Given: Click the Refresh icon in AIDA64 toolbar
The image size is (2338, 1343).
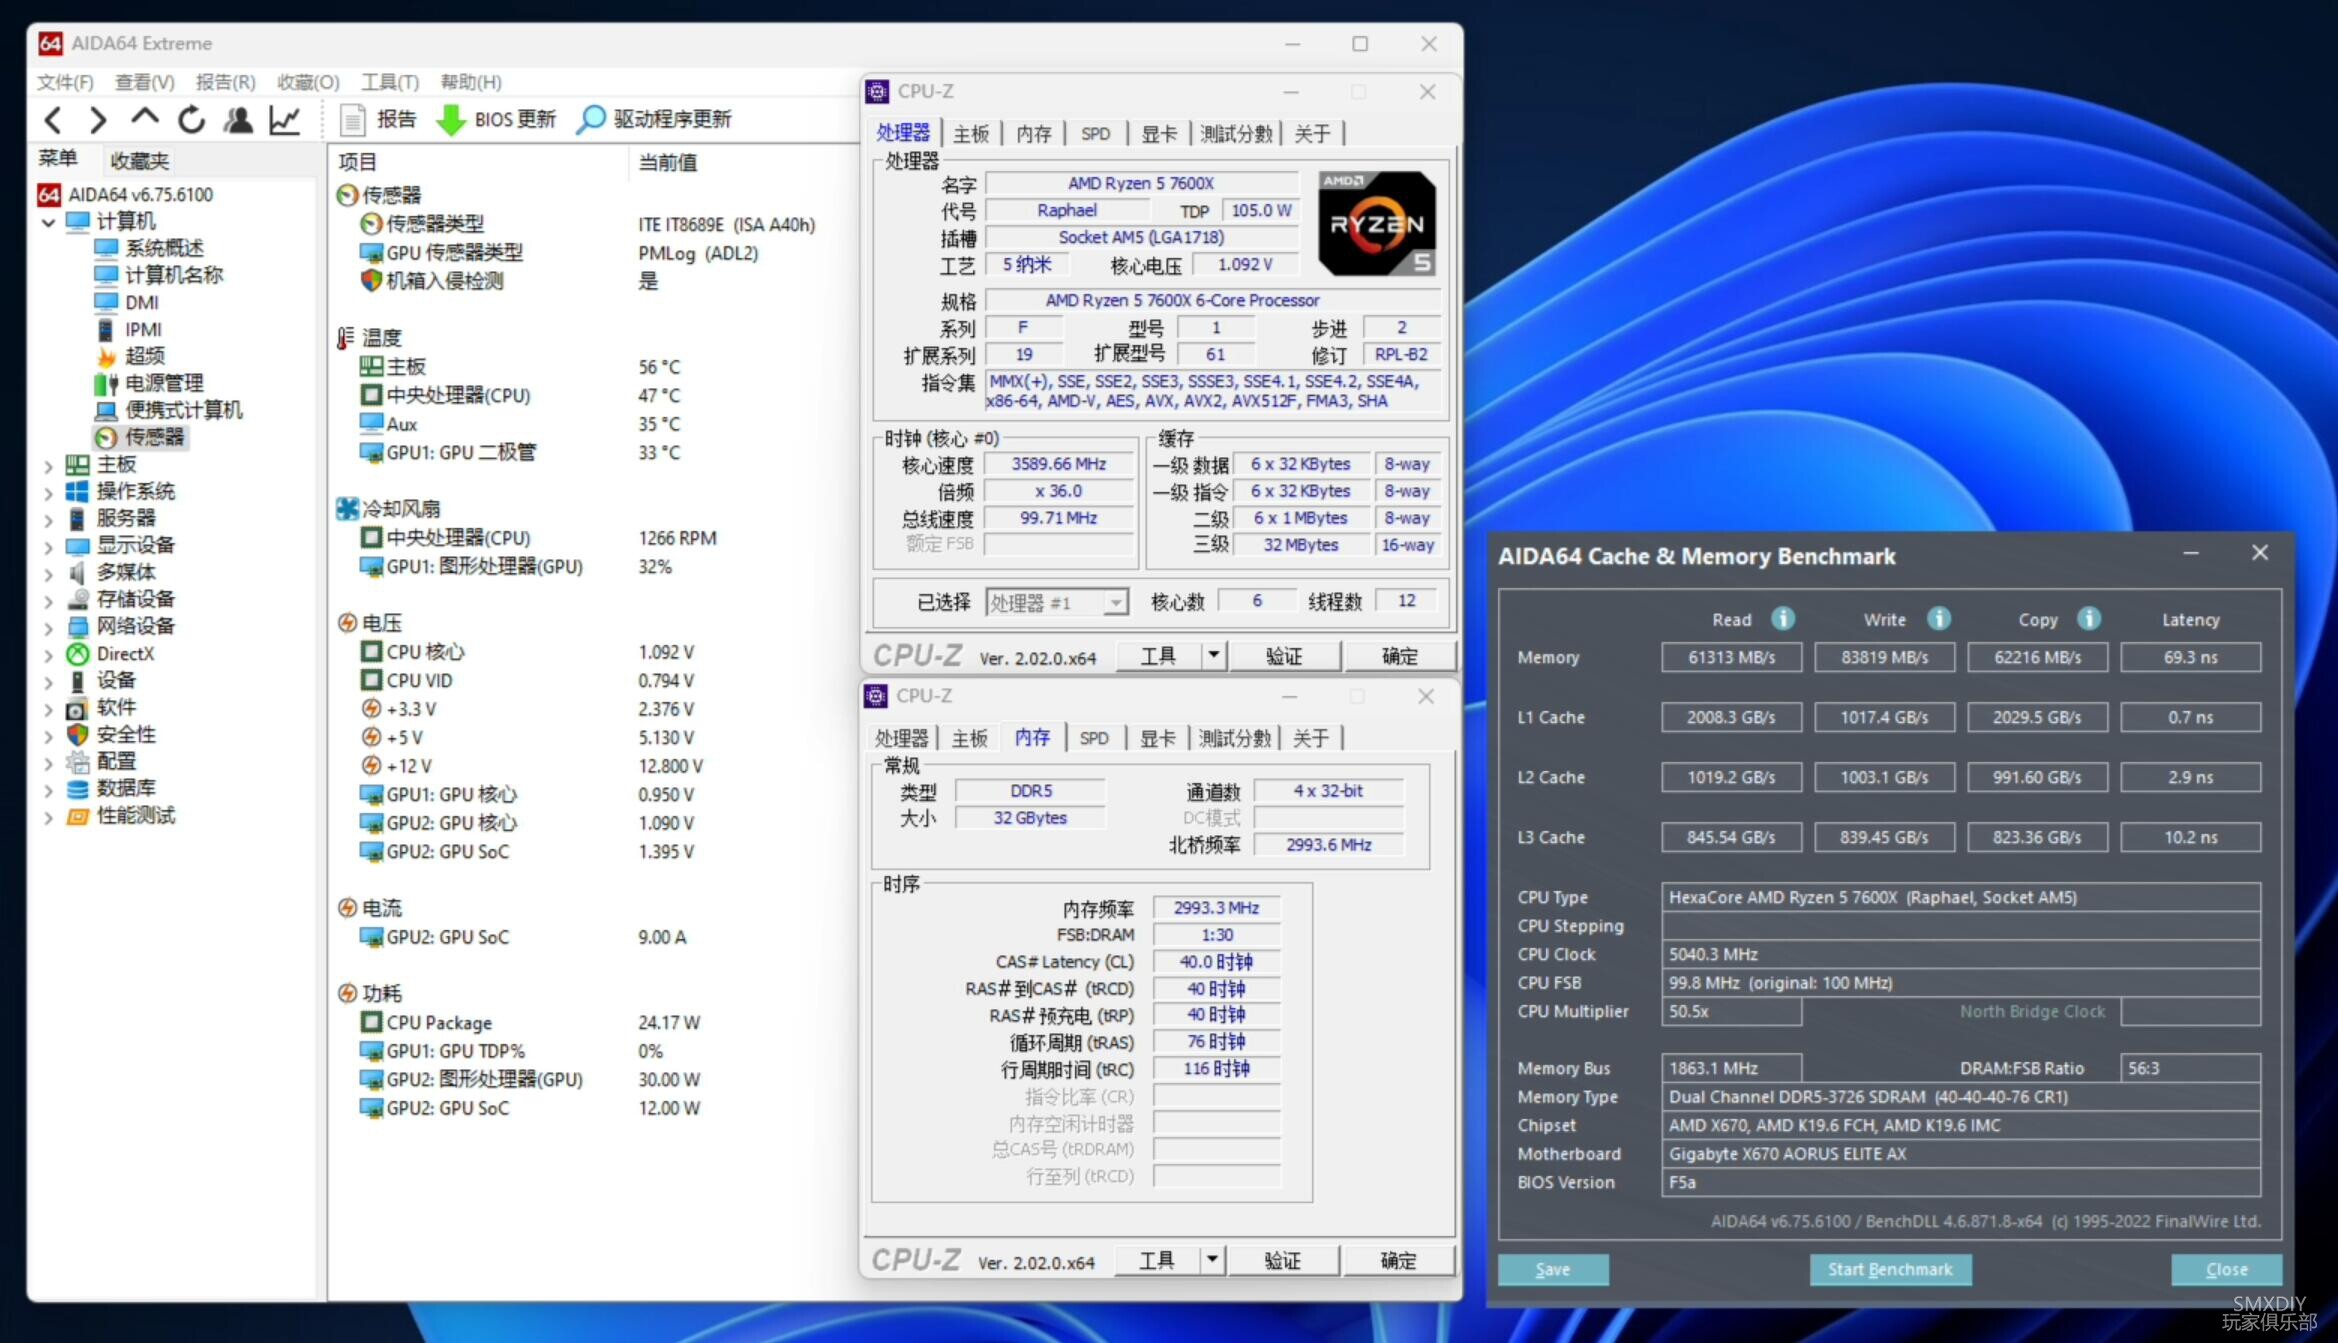Looking at the screenshot, I should 191,120.
